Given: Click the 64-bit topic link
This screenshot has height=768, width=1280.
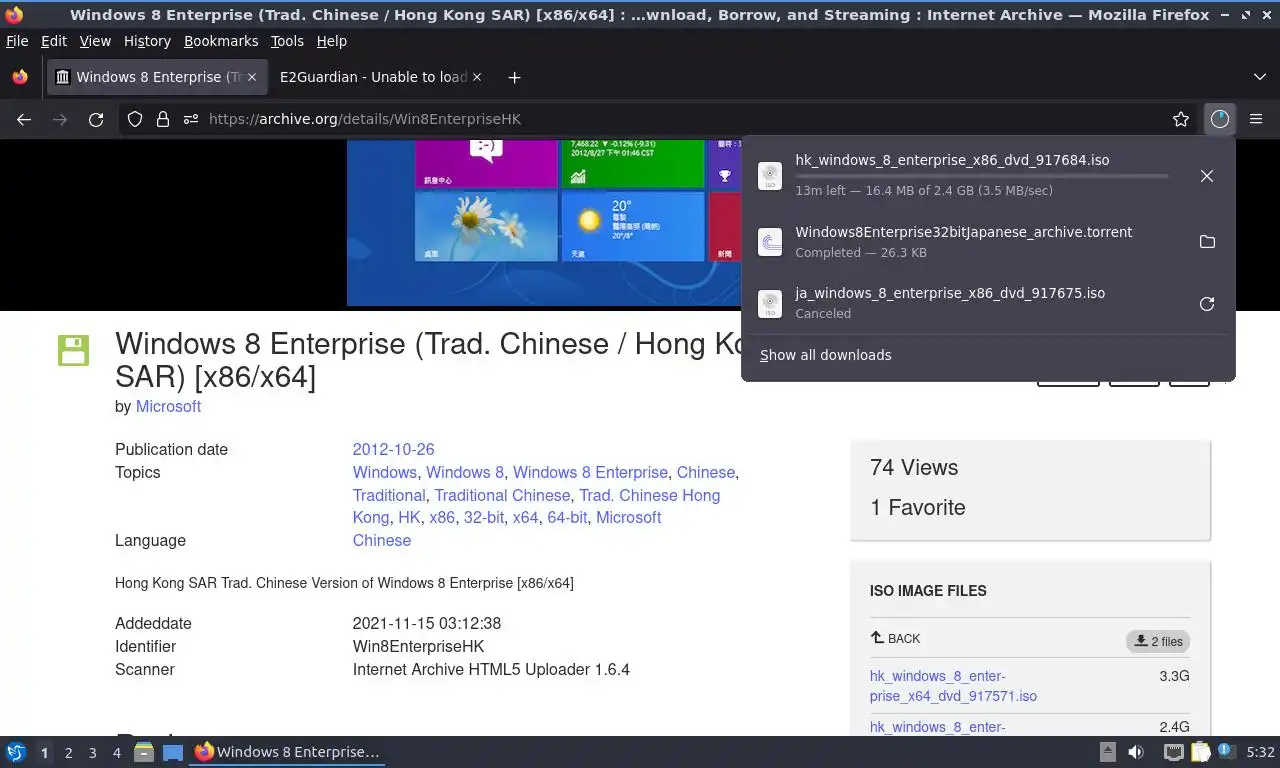Looking at the screenshot, I should tap(567, 517).
